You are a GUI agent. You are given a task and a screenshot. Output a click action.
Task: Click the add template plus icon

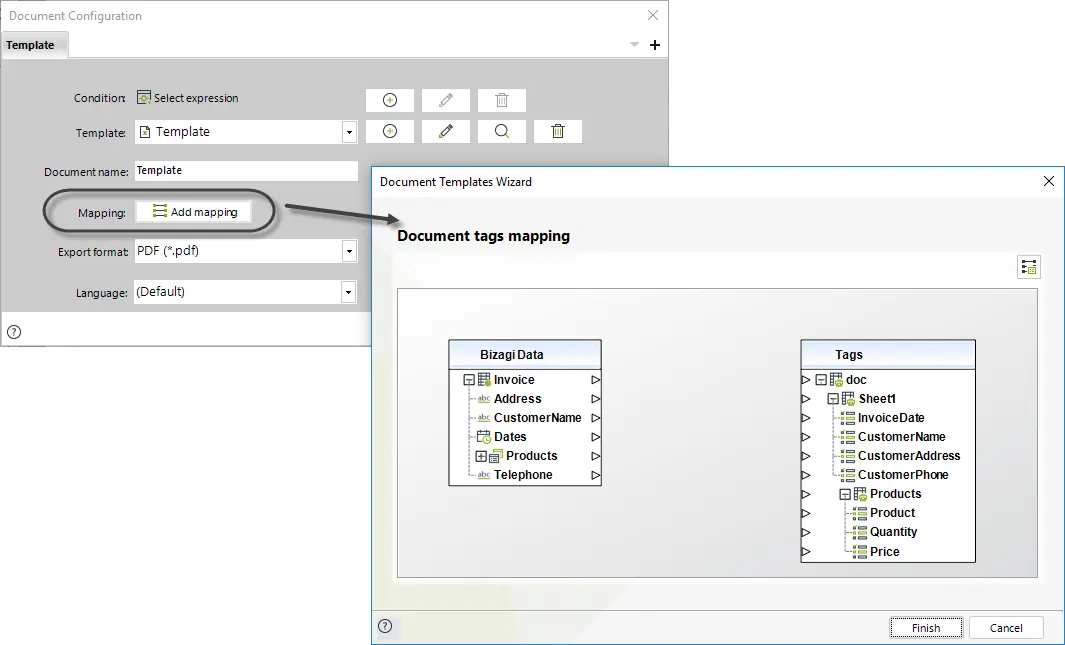coord(390,131)
